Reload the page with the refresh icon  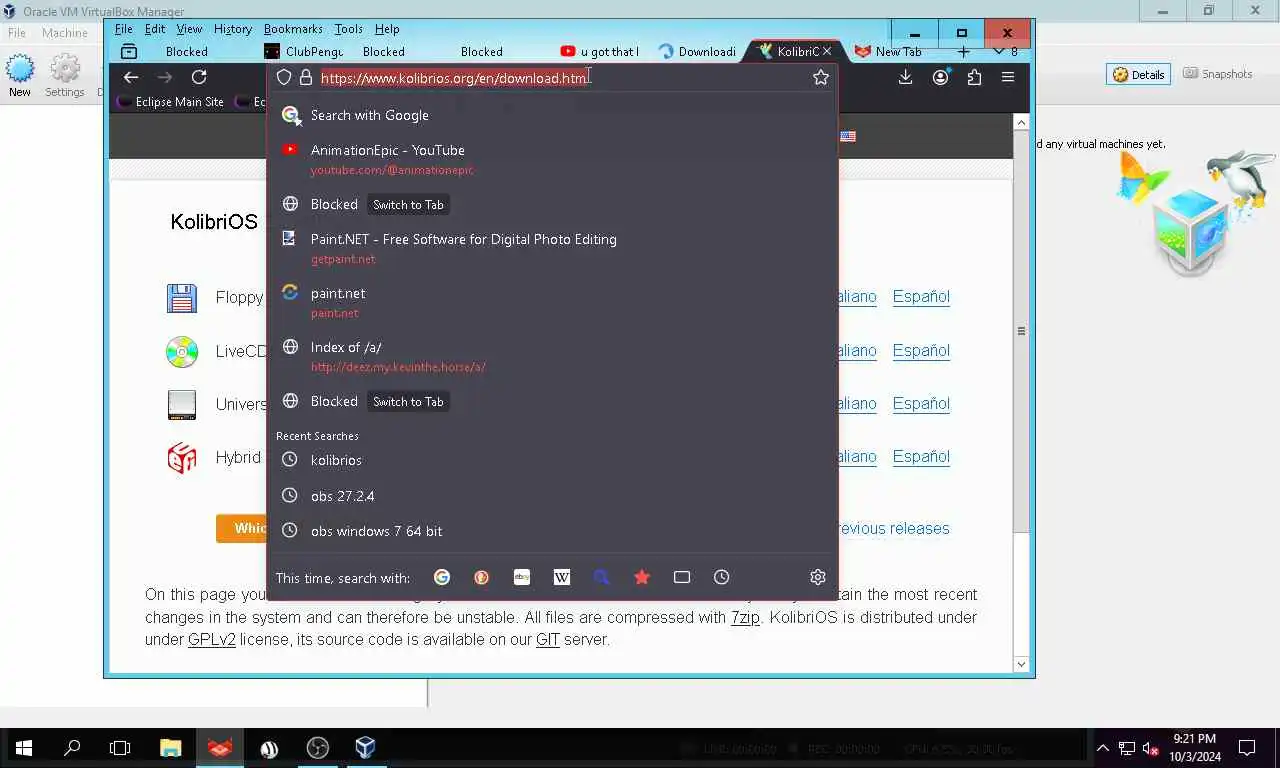[199, 77]
